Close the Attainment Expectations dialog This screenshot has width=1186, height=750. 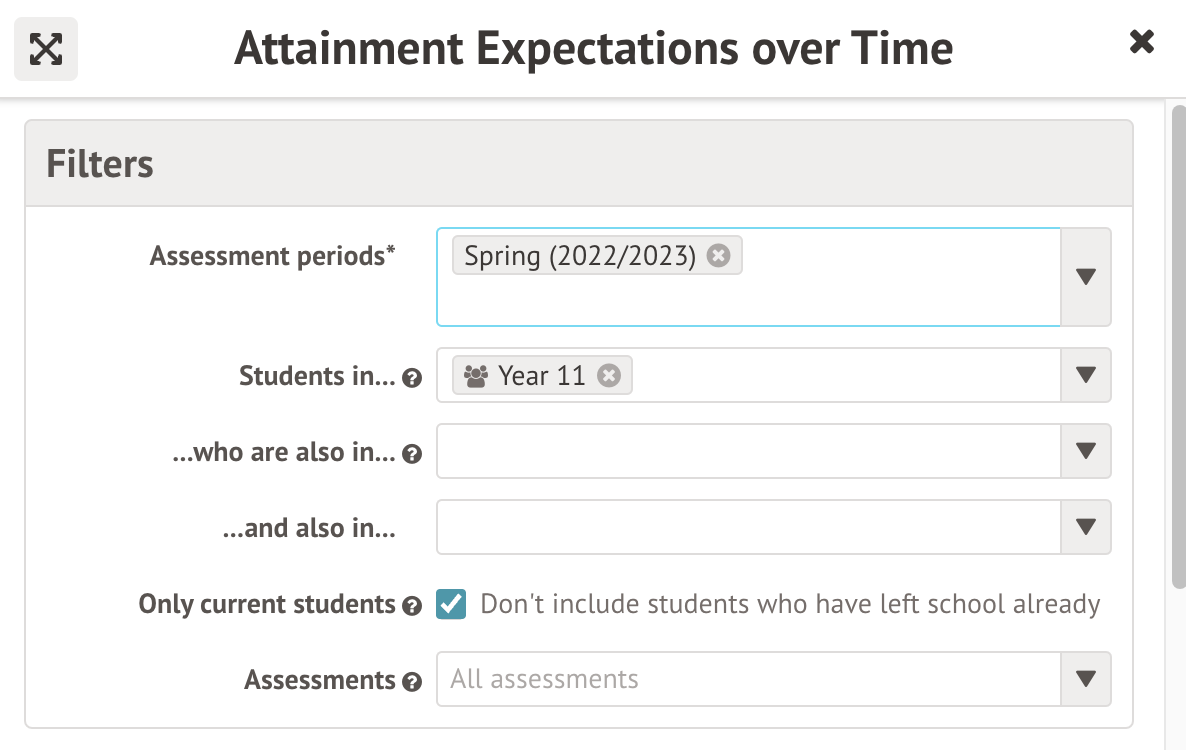click(1141, 42)
